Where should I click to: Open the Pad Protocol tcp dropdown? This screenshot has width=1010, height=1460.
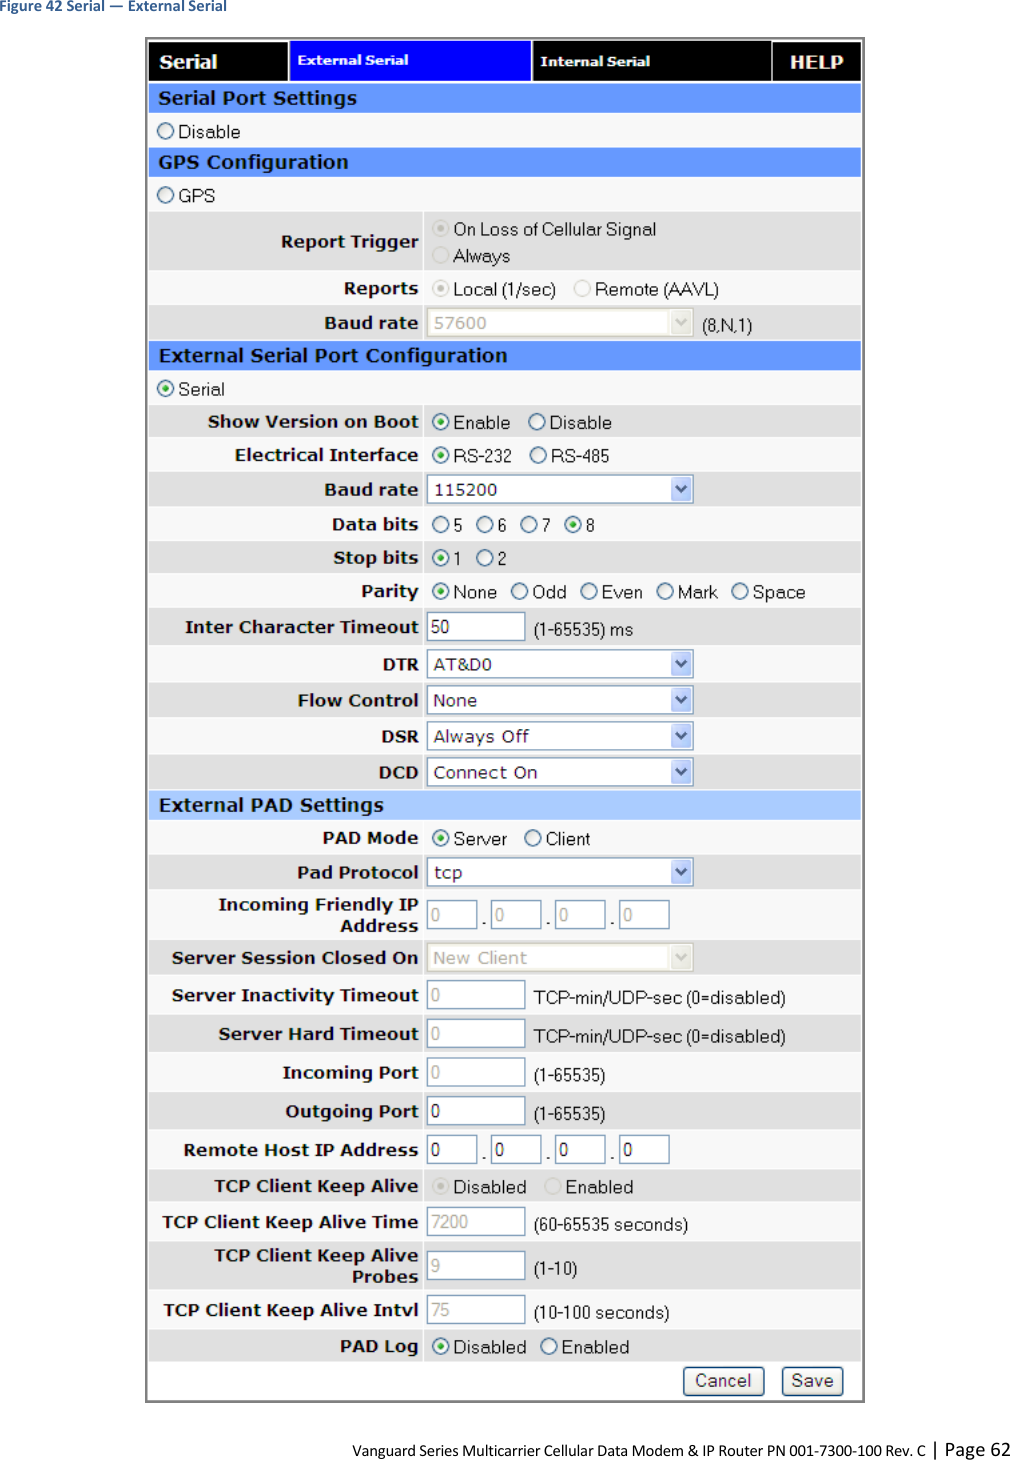pyautogui.click(x=560, y=872)
